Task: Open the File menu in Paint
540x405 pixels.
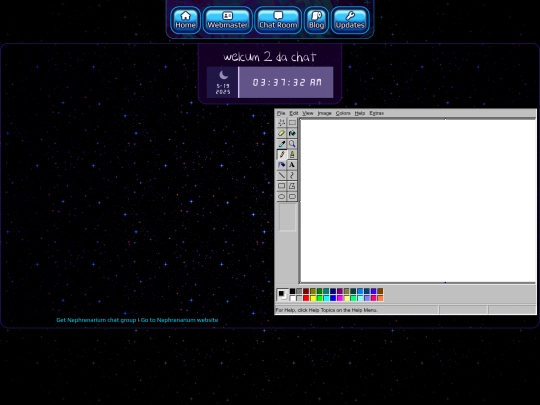Action: [x=281, y=113]
